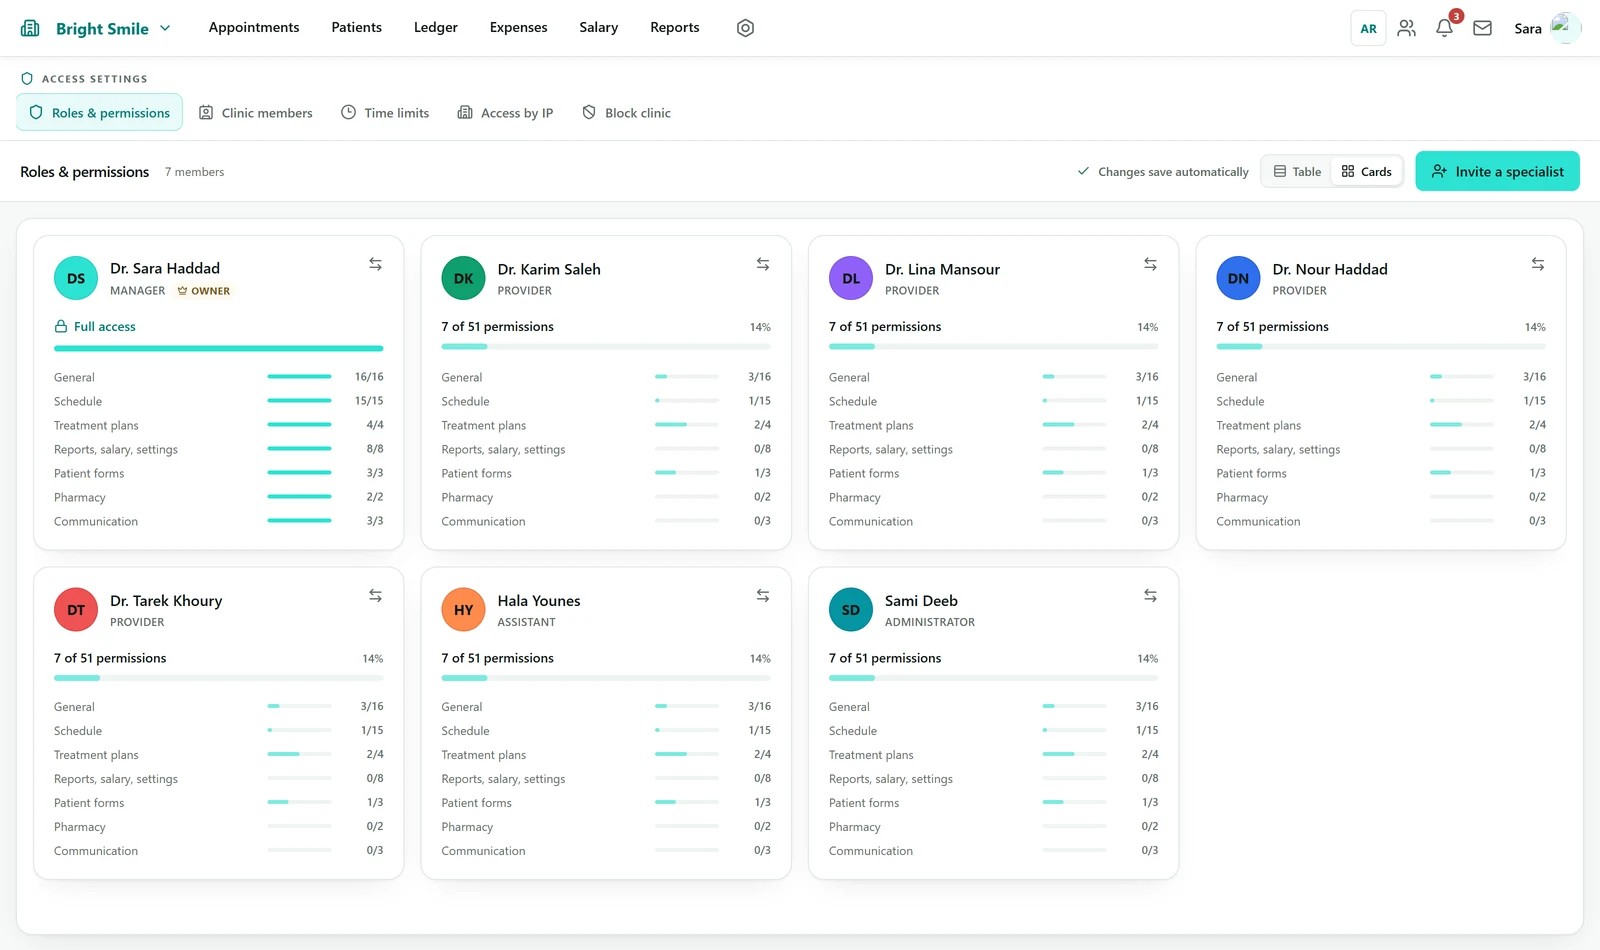Switch language with the AR button

[x=1368, y=28]
